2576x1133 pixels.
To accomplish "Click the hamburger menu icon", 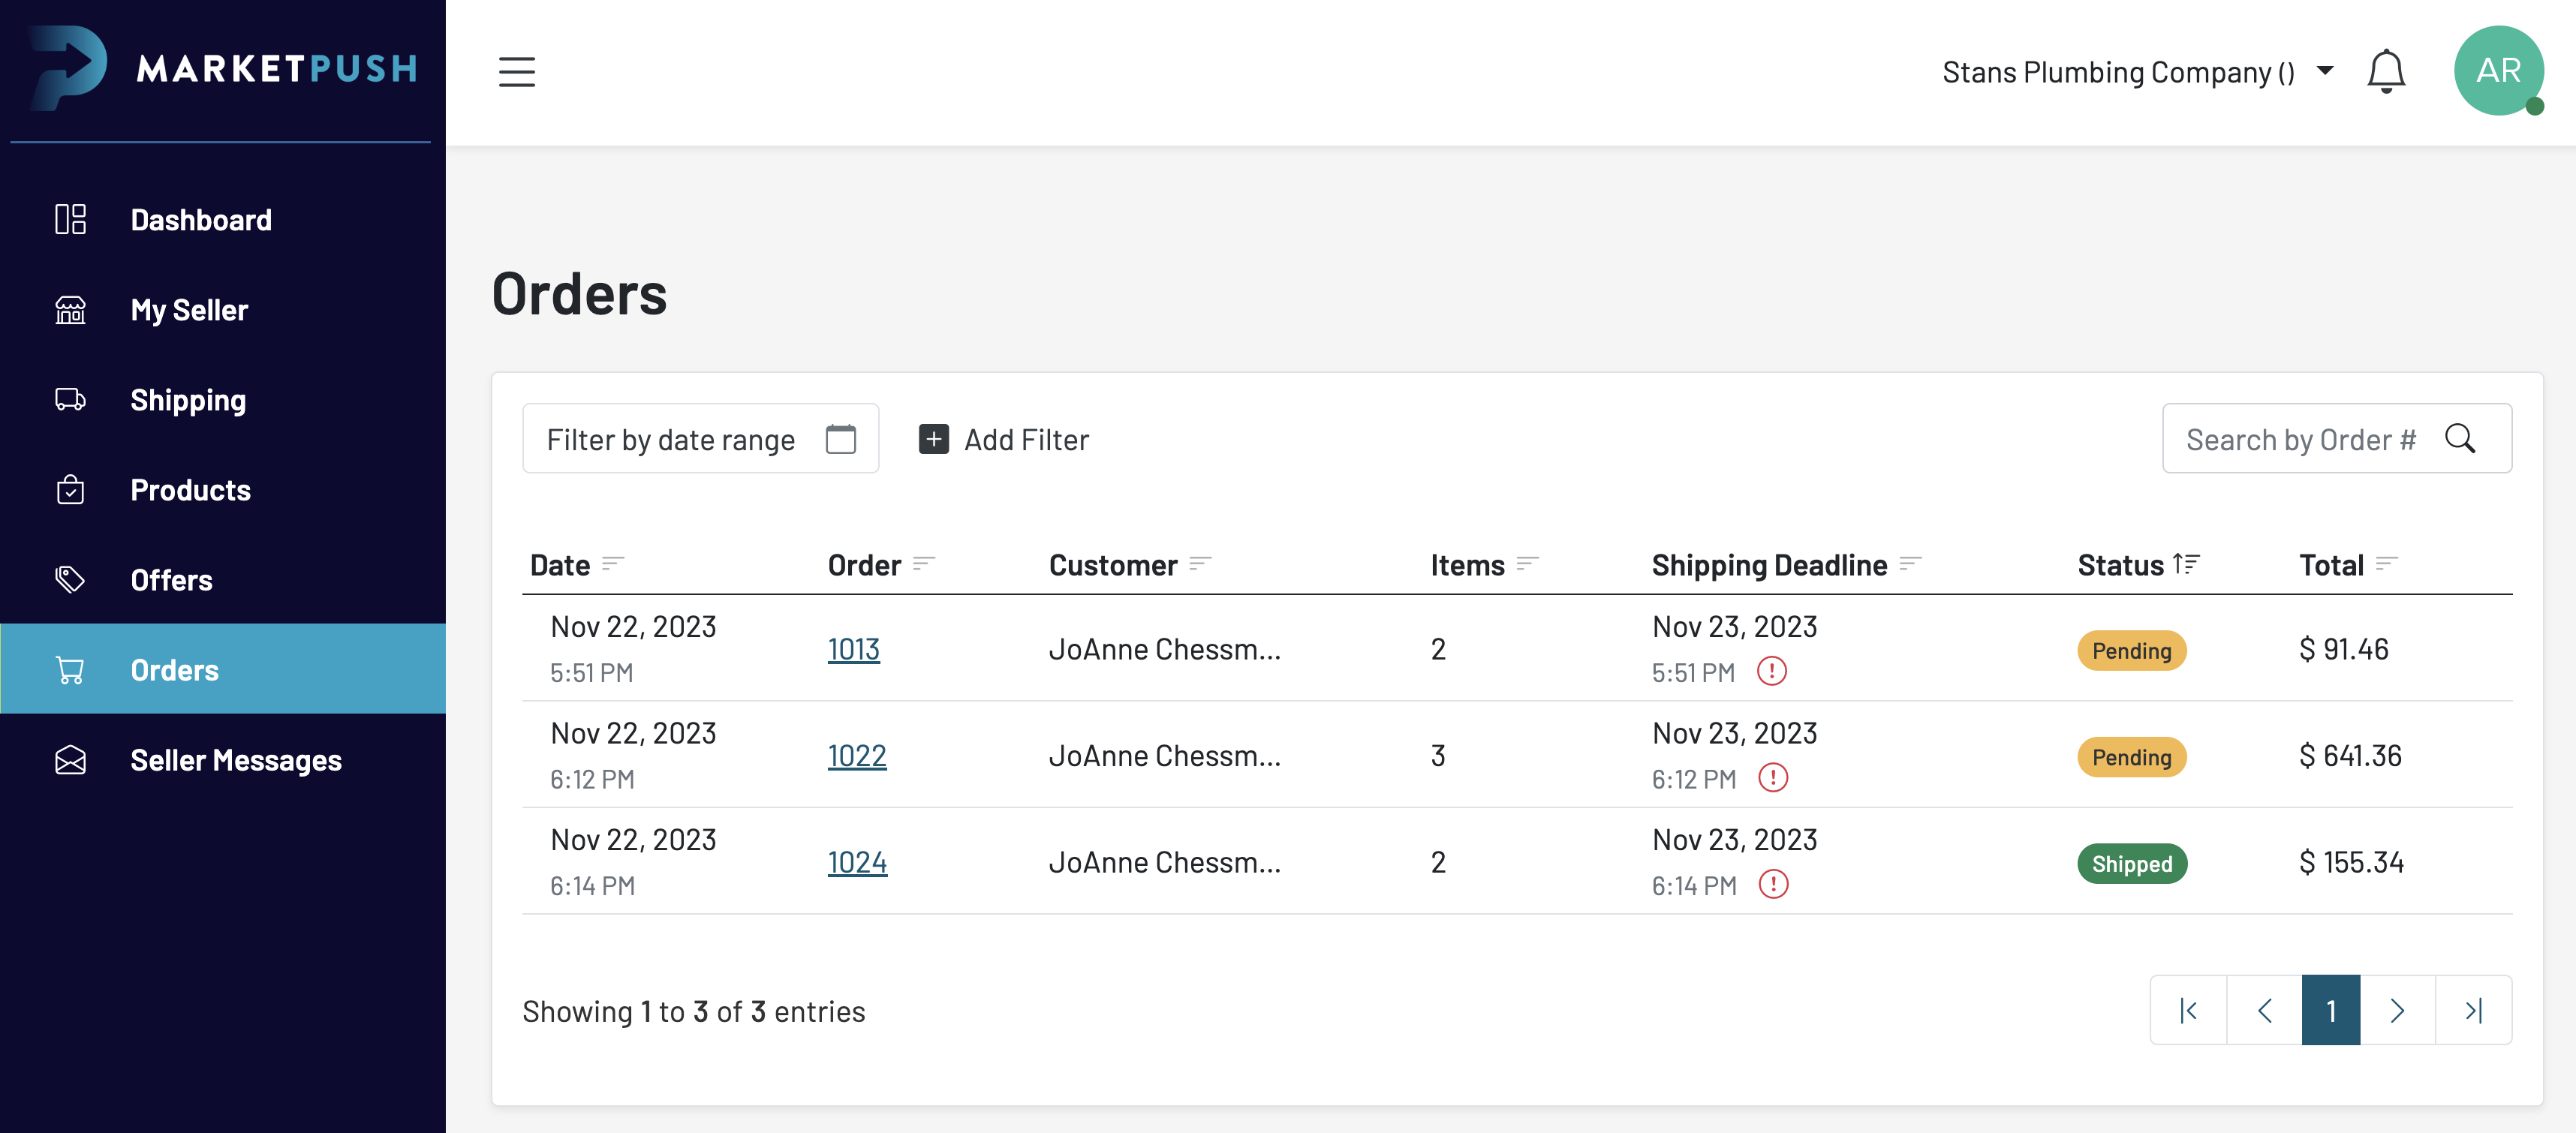I will click(516, 72).
